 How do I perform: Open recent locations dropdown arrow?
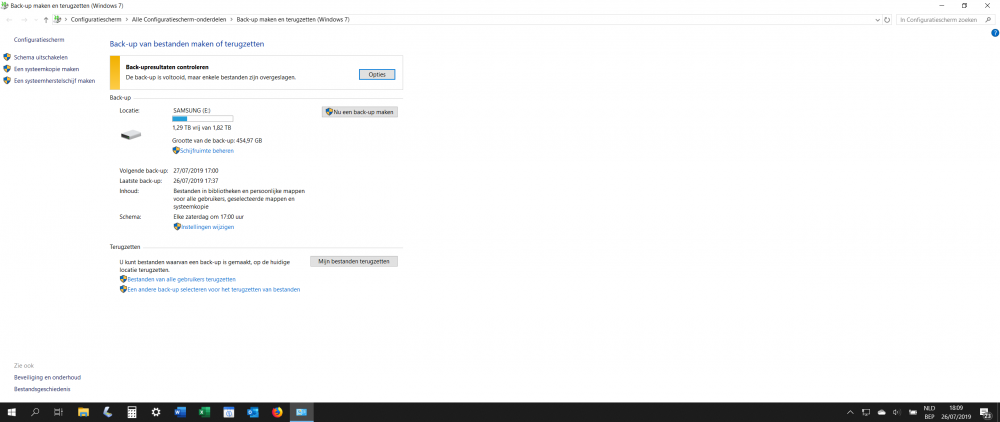coord(35,20)
